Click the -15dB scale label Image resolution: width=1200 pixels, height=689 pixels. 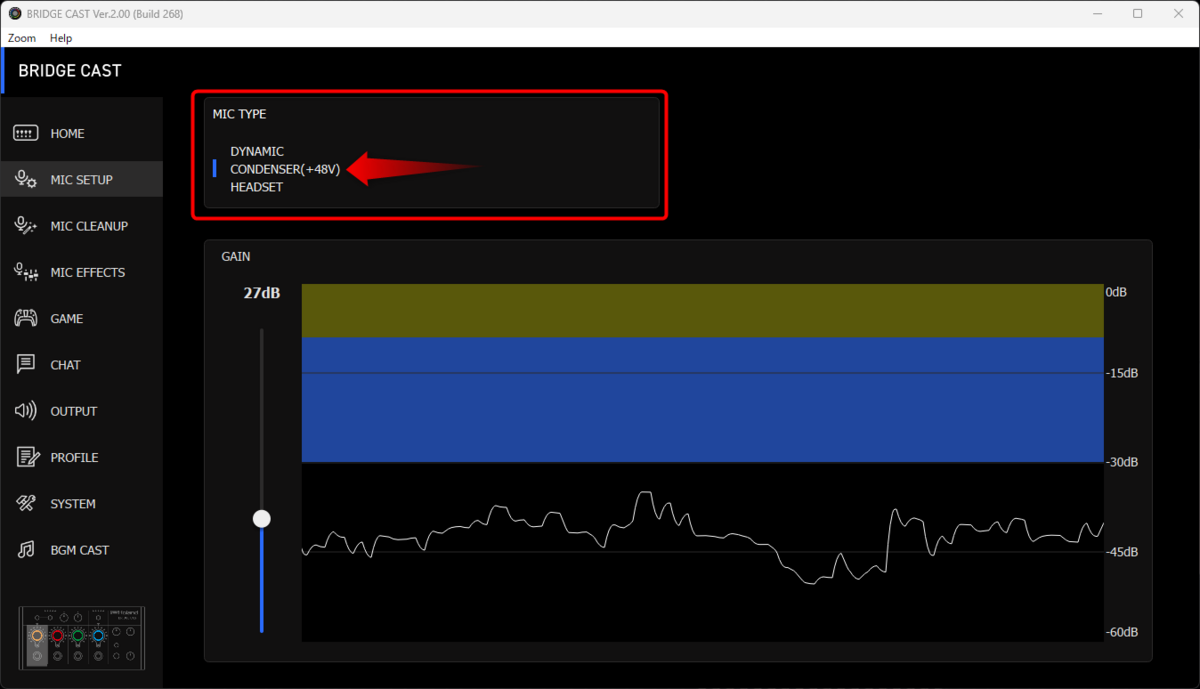[x=1122, y=373]
